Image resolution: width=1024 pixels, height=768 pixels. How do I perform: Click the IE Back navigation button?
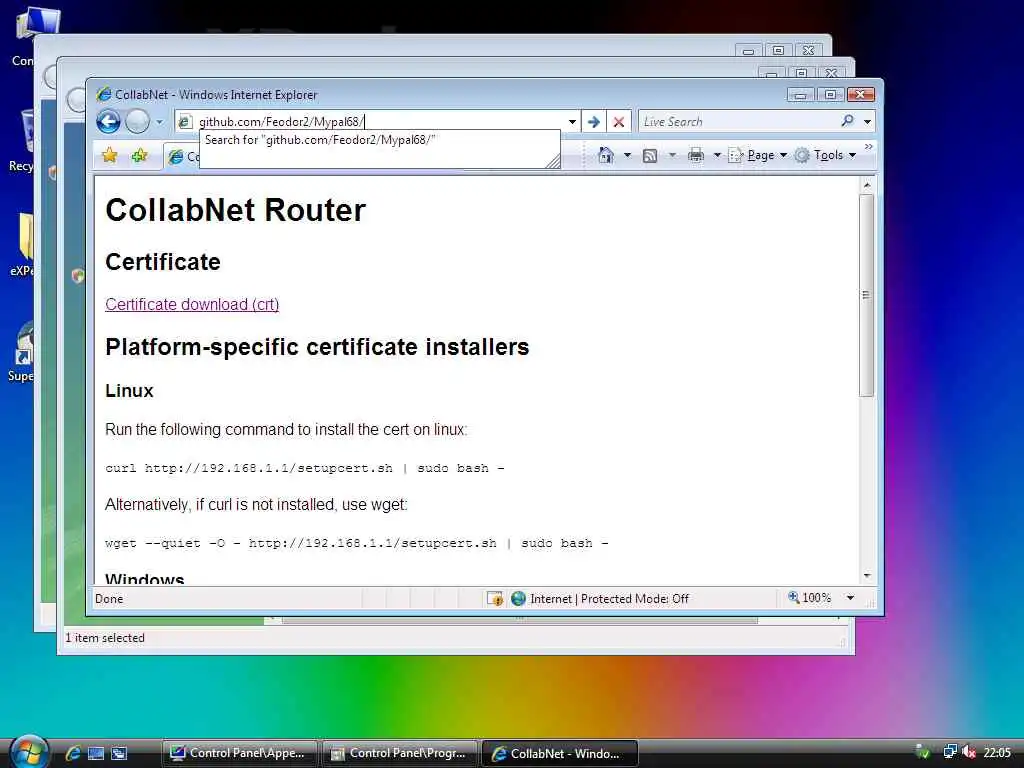[x=108, y=121]
